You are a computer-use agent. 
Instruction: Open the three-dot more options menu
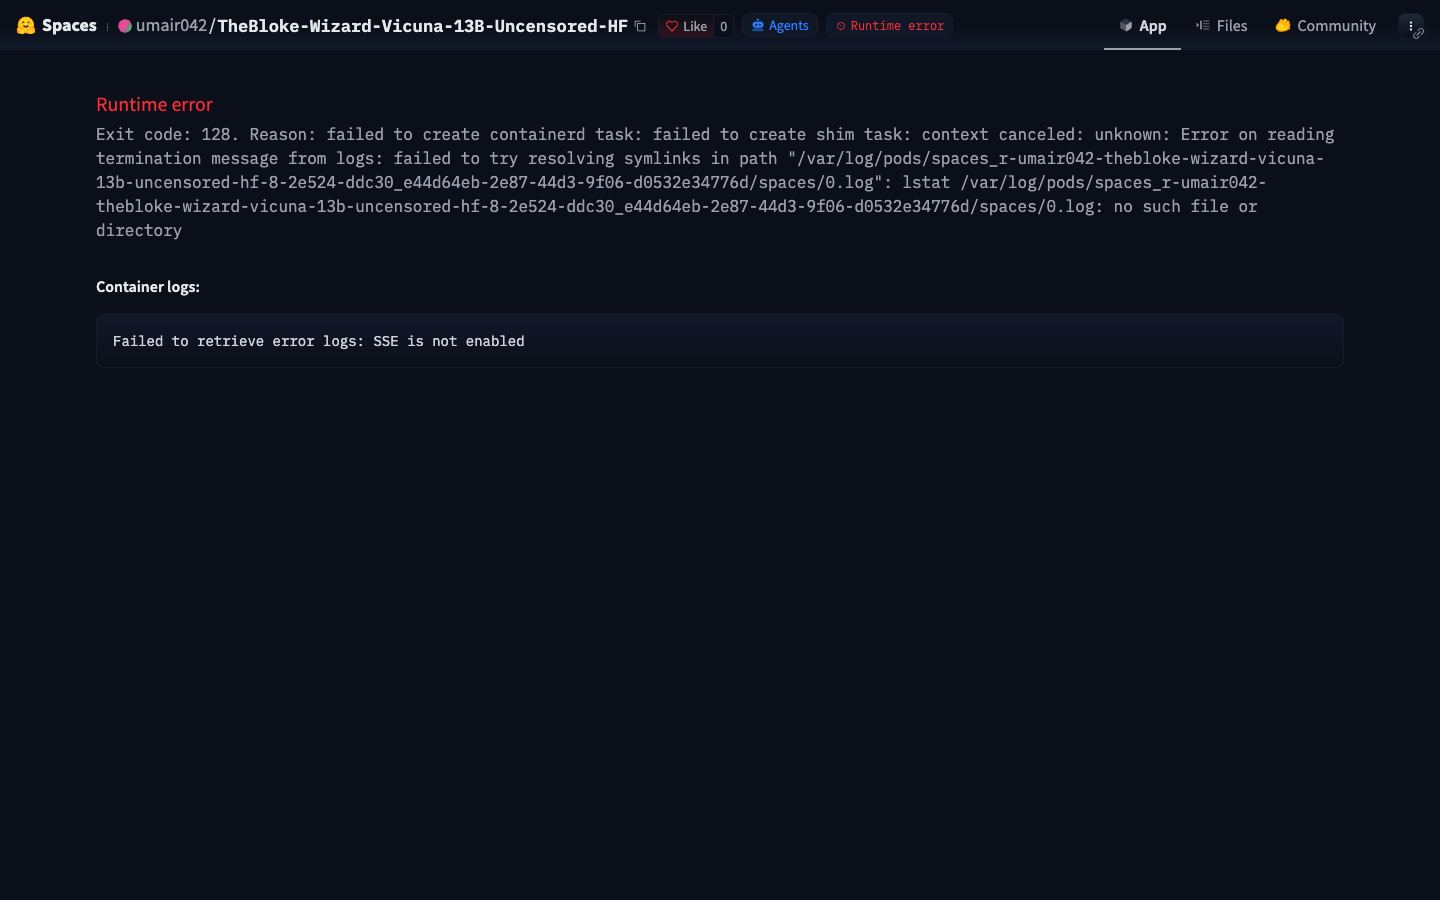click(1411, 26)
